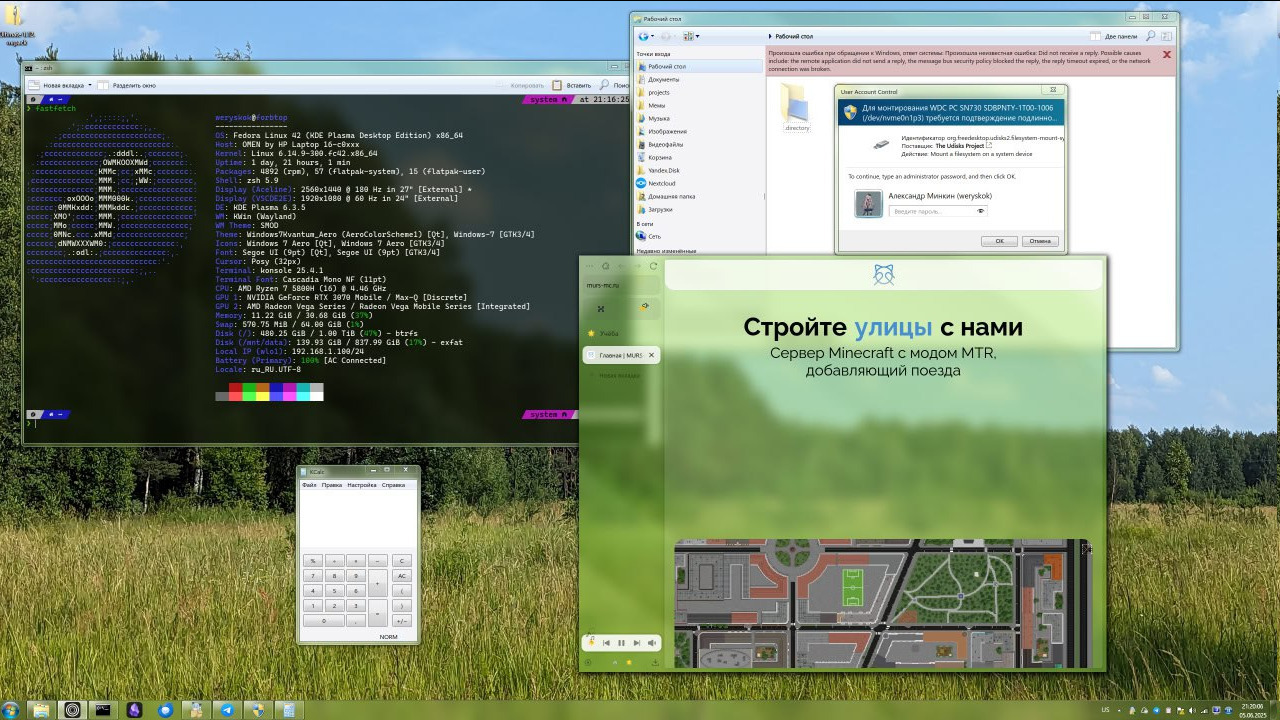Image resolution: width=1280 pixels, height=720 pixels.
Task: Click the Start menu orb
Action: pos(11,710)
